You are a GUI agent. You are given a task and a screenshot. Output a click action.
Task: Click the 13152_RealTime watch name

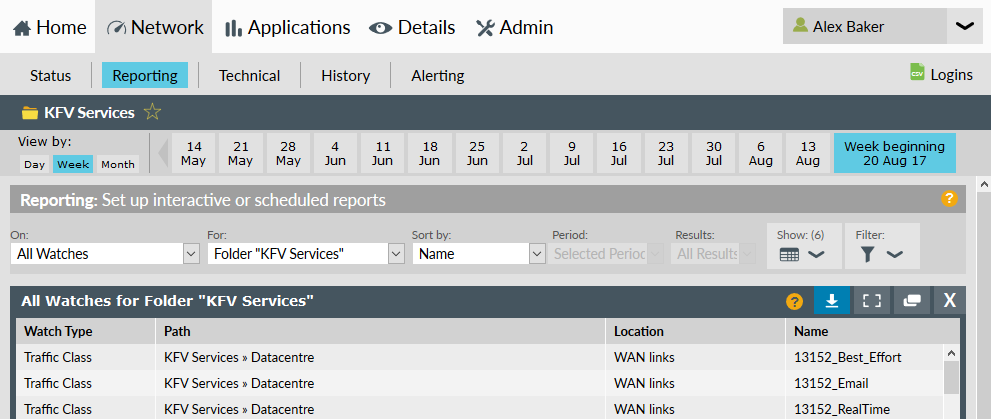tap(842, 410)
